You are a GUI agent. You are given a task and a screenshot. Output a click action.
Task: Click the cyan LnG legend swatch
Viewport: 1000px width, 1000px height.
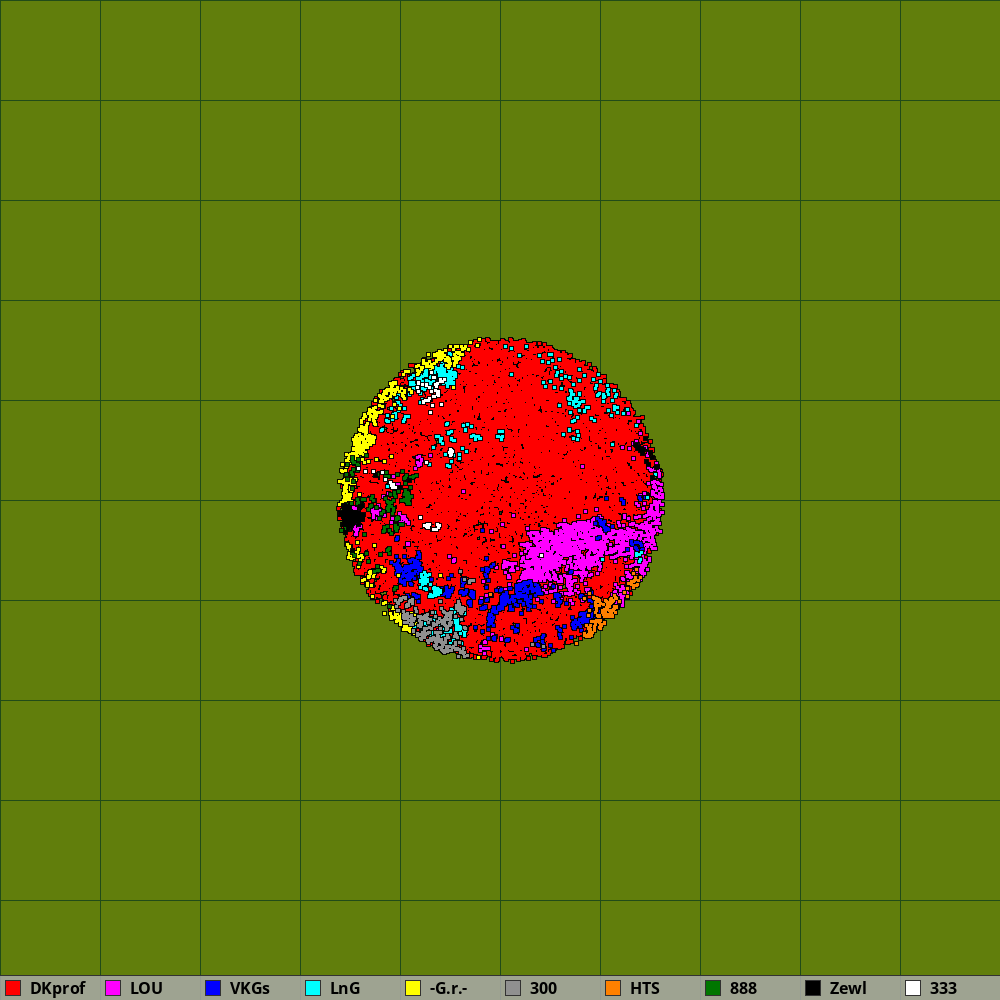click(313, 988)
